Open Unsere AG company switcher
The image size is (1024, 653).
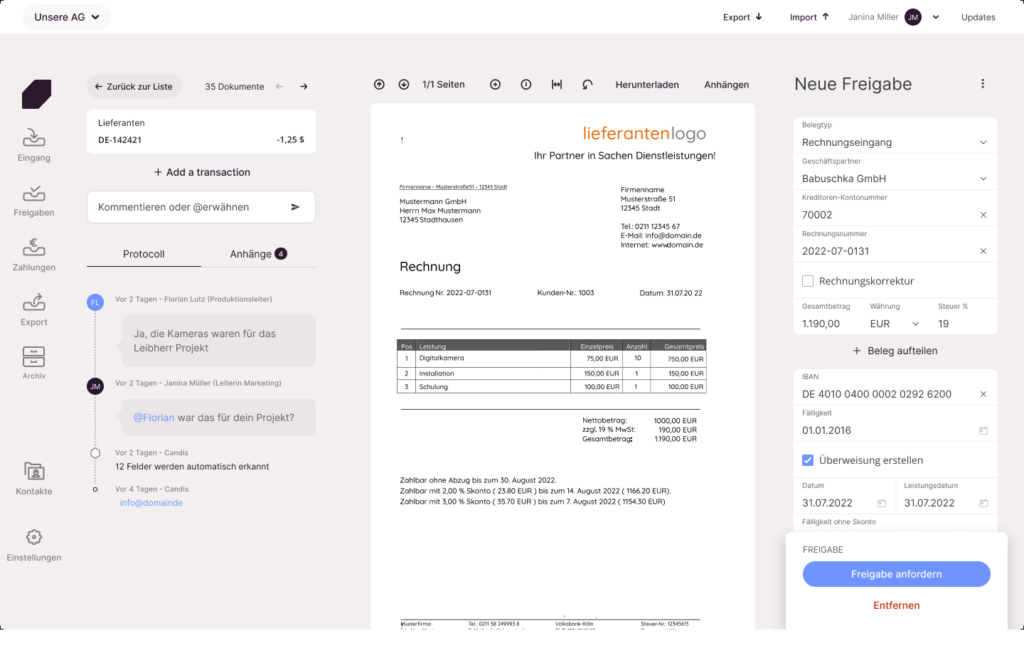(67, 17)
